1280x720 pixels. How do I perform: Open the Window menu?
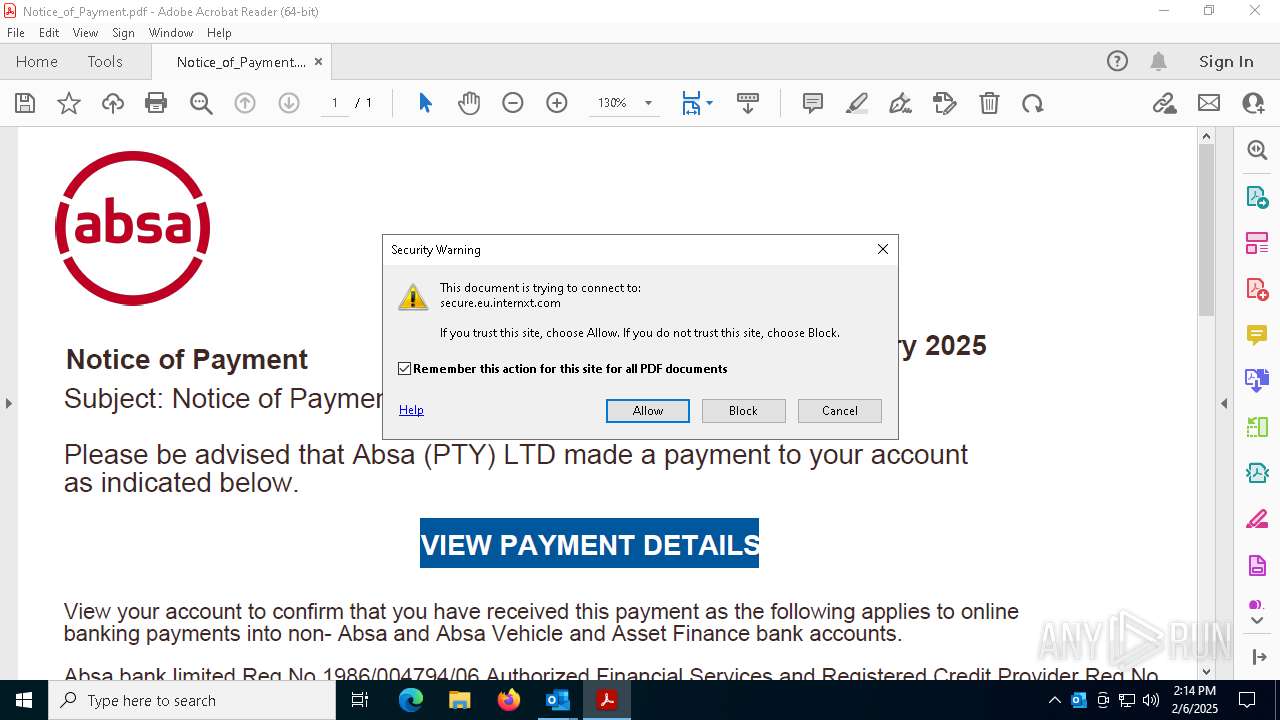click(171, 33)
